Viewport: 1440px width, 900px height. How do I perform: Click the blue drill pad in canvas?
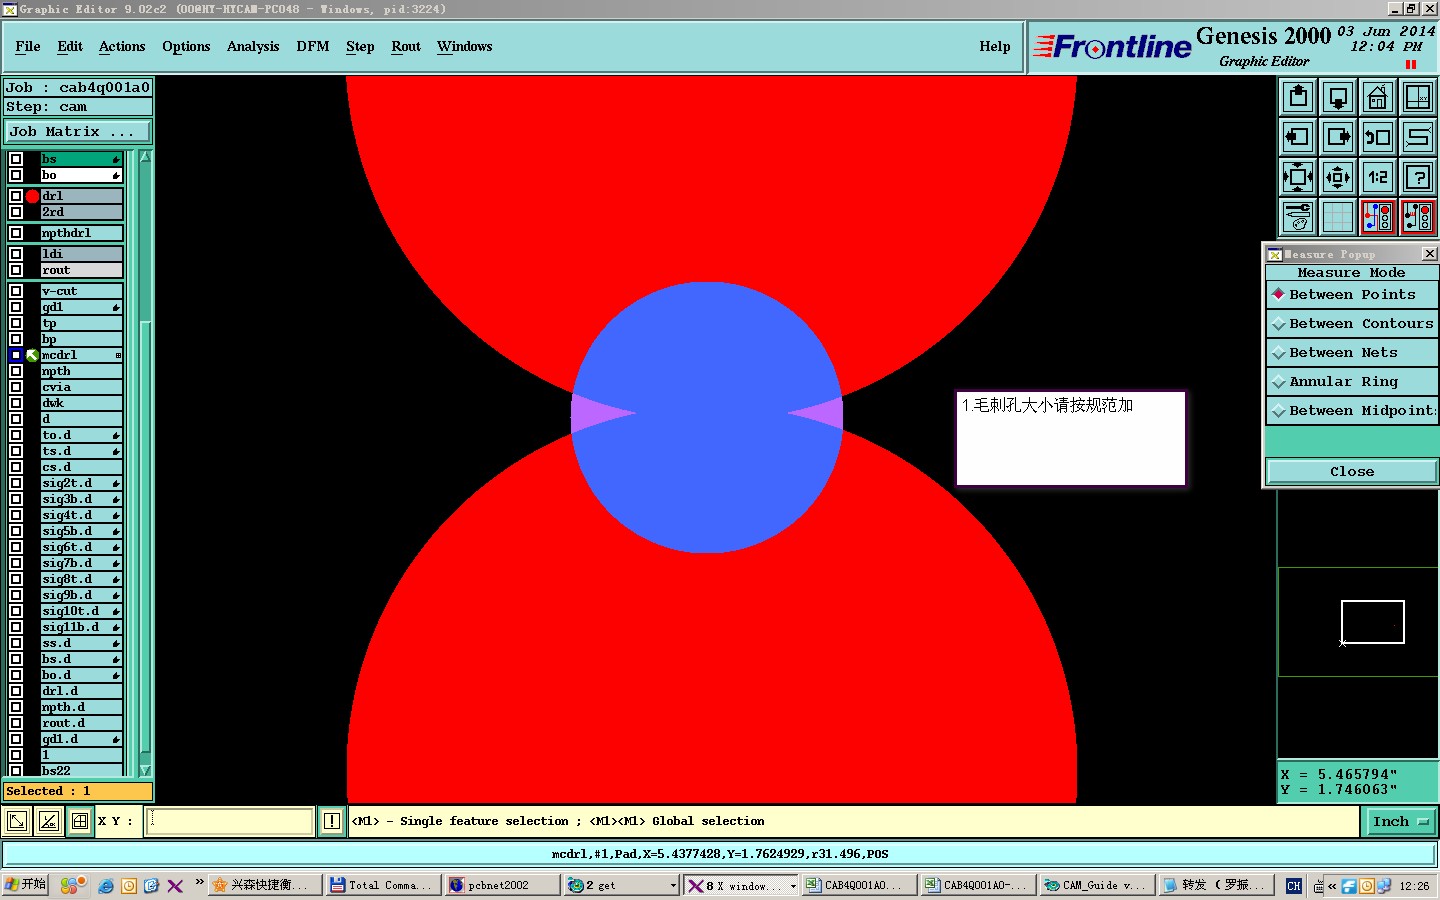(707, 417)
